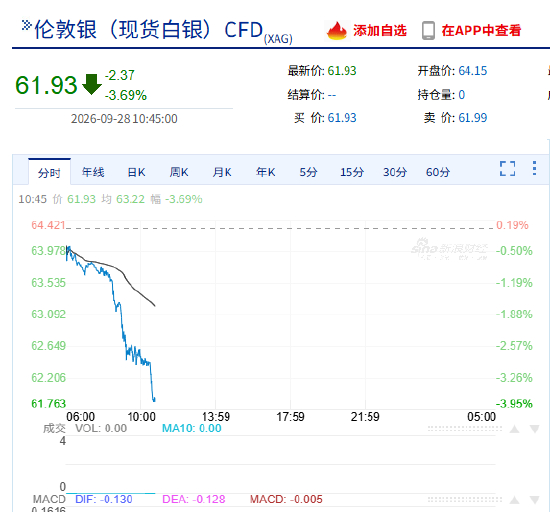Viewport: 550px width, 512px height.
Task: Click the 在APP中查看 link
Action: click(482, 31)
